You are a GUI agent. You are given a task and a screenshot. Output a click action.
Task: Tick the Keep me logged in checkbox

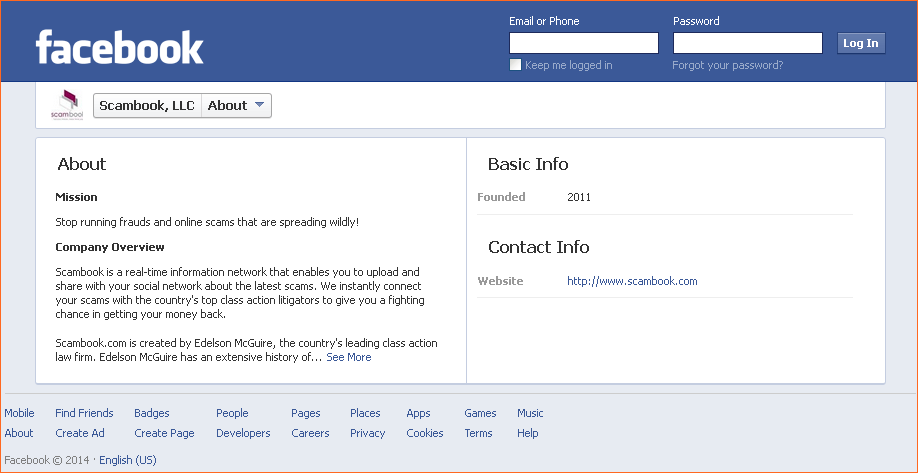pyautogui.click(x=515, y=65)
